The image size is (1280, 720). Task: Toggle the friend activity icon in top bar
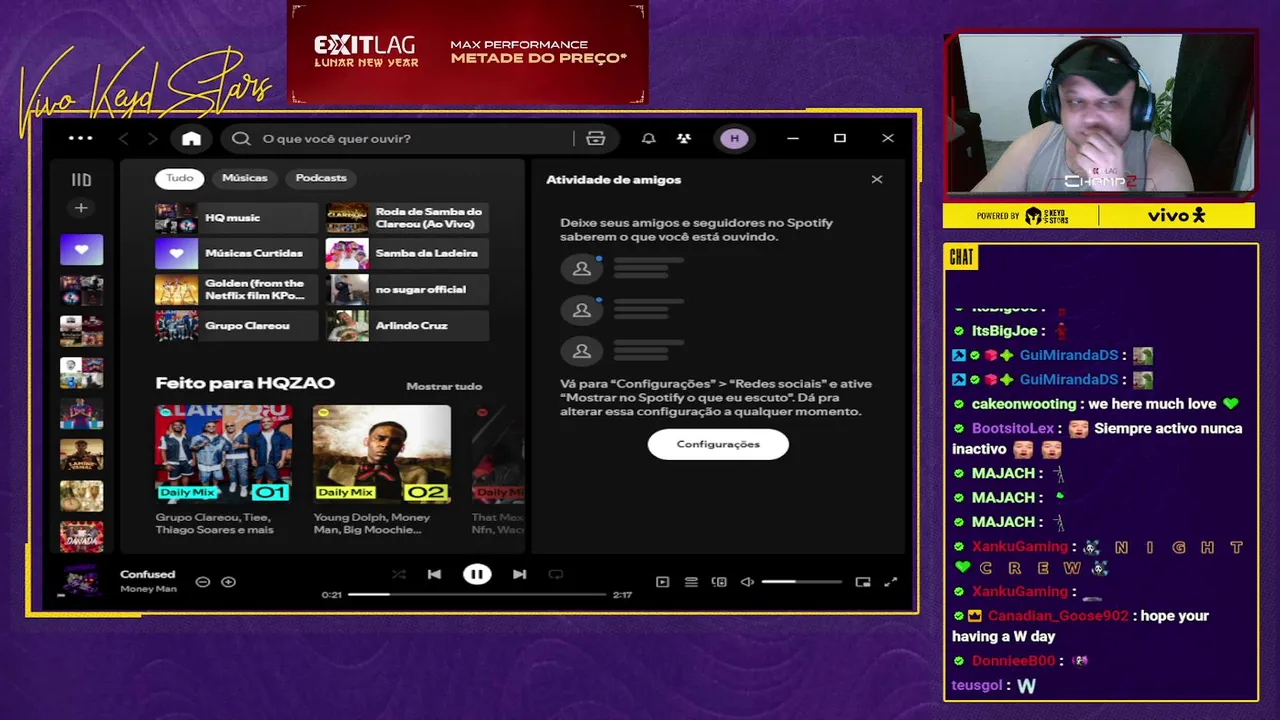[x=684, y=138]
